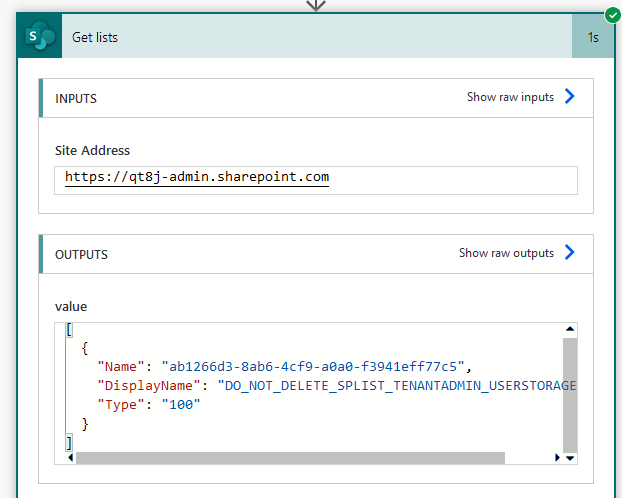Screen dimensions: 622x498
Task: Click the SharePoint icon in the action header
Action: (40, 37)
